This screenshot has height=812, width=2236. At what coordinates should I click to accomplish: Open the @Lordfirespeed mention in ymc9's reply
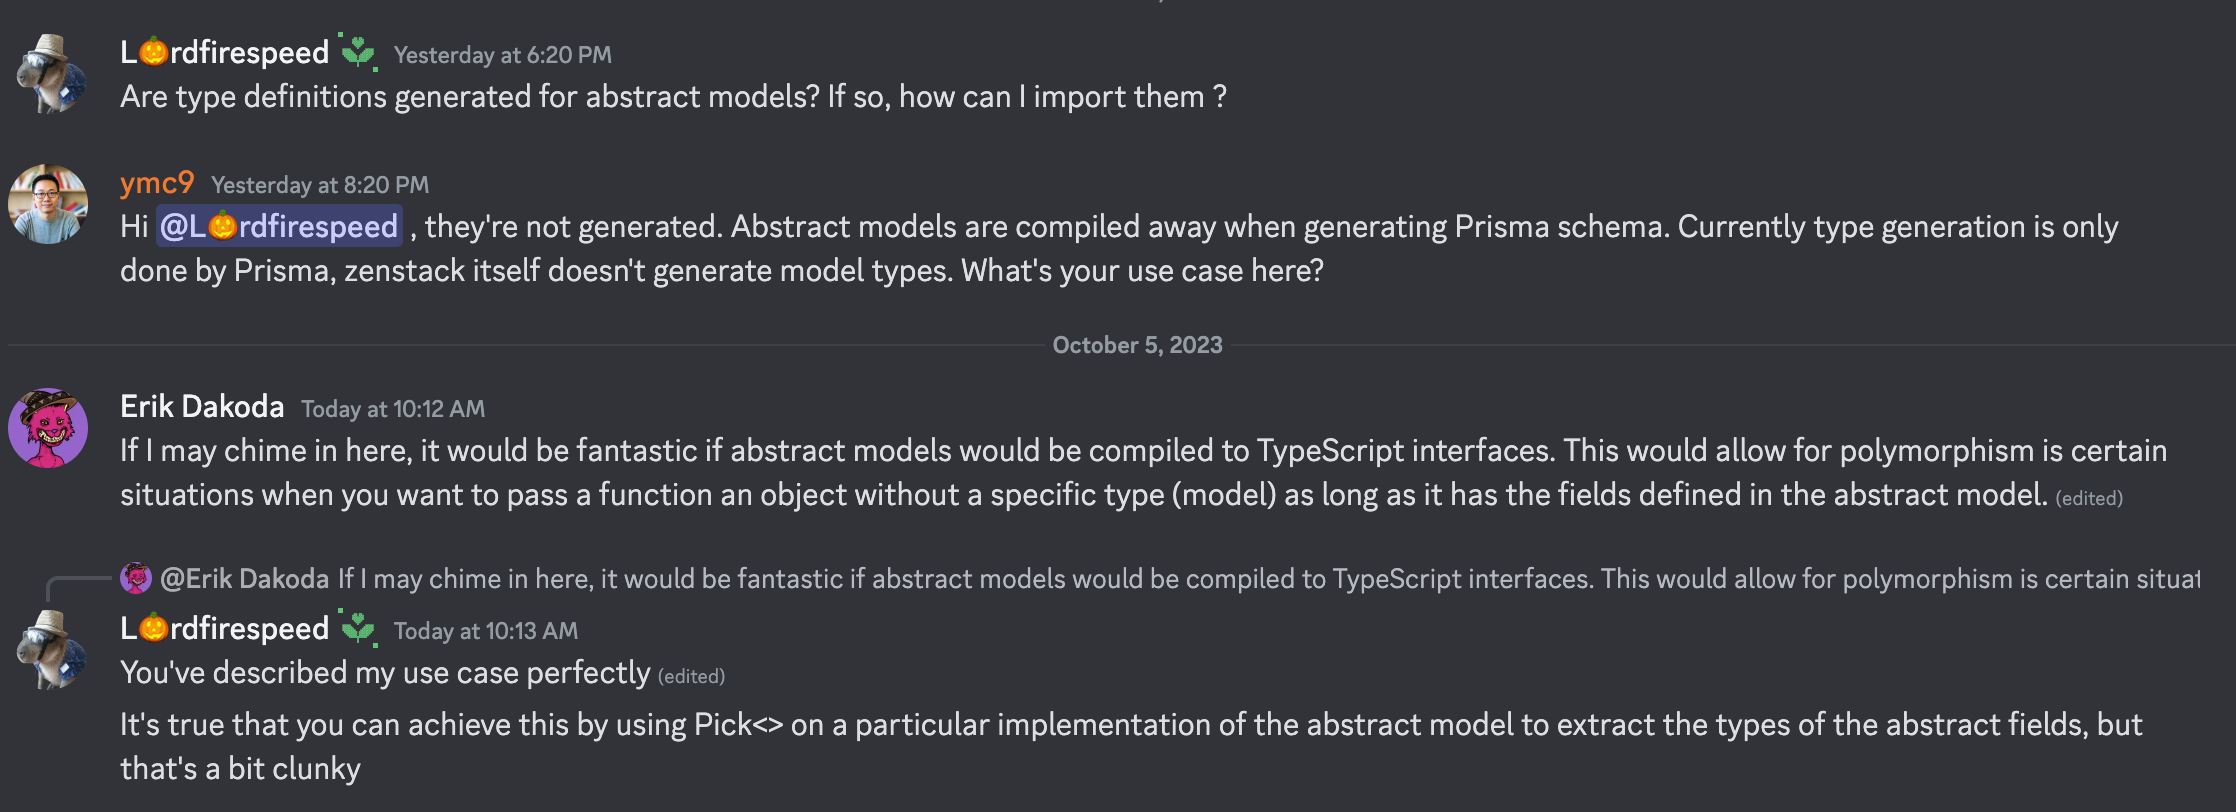(280, 226)
